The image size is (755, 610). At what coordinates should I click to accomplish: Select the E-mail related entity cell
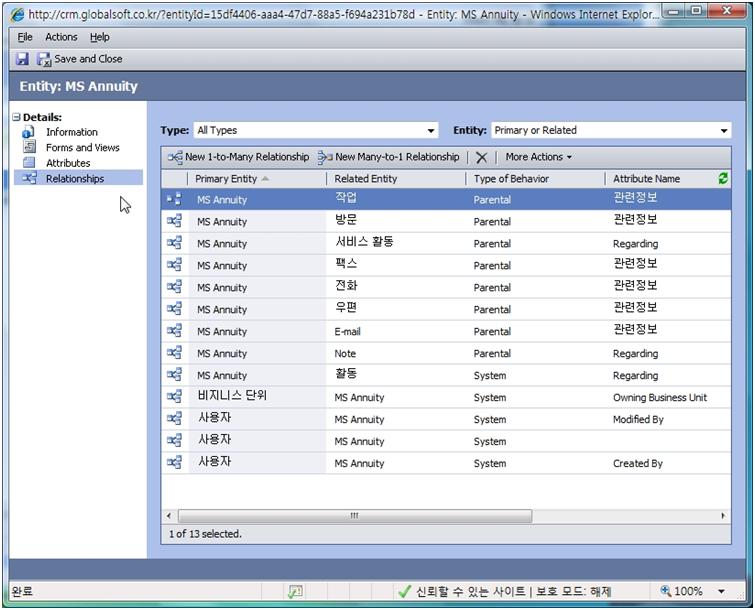tap(348, 332)
